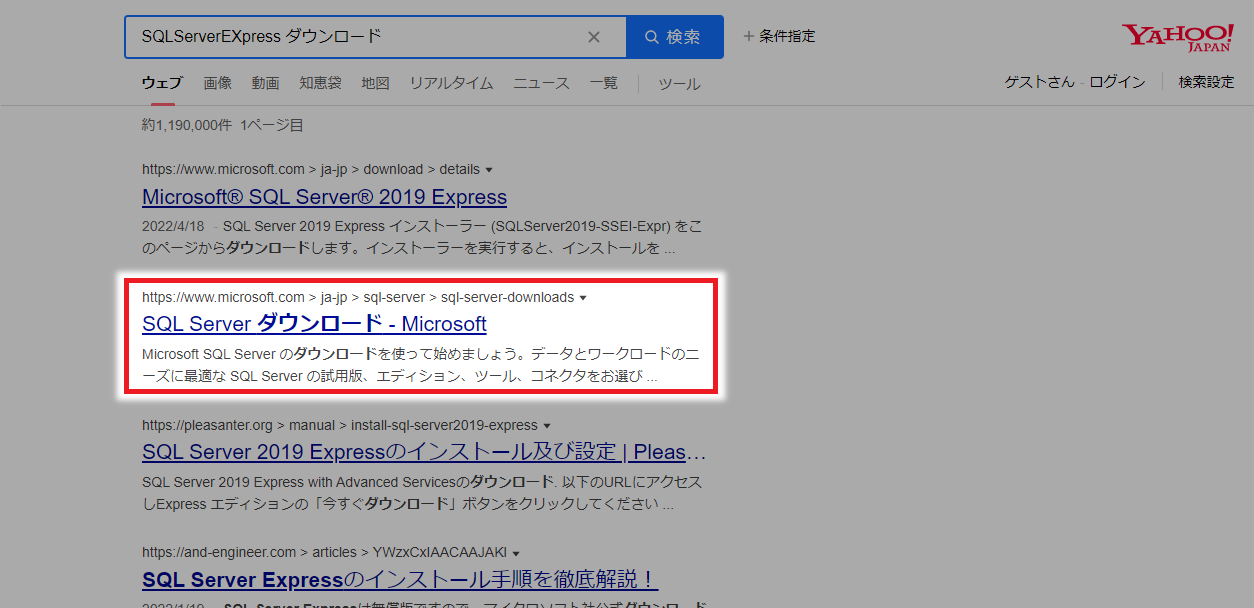Expand dropdown arrow beside pleasanter.org URL
Image resolution: width=1254 pixels, height=608 pixels.
click(547, 426)
